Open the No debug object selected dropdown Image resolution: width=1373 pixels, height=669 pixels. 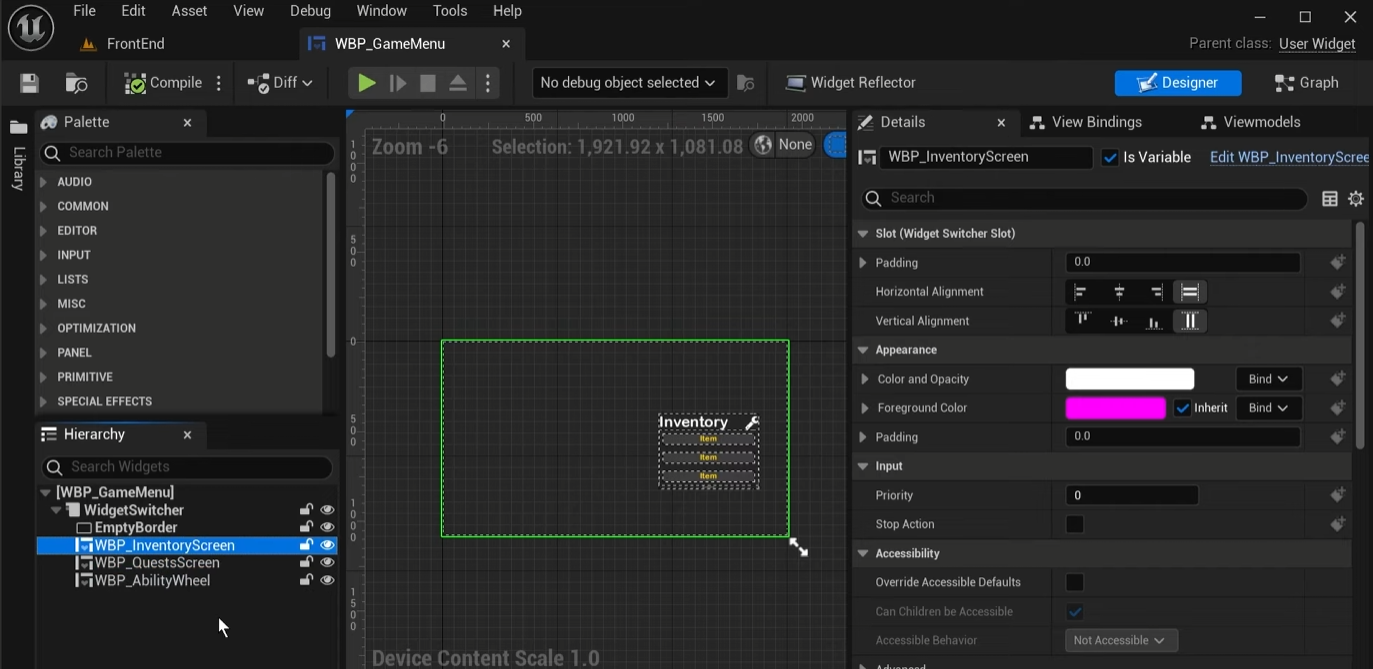(x=628, y=83)
